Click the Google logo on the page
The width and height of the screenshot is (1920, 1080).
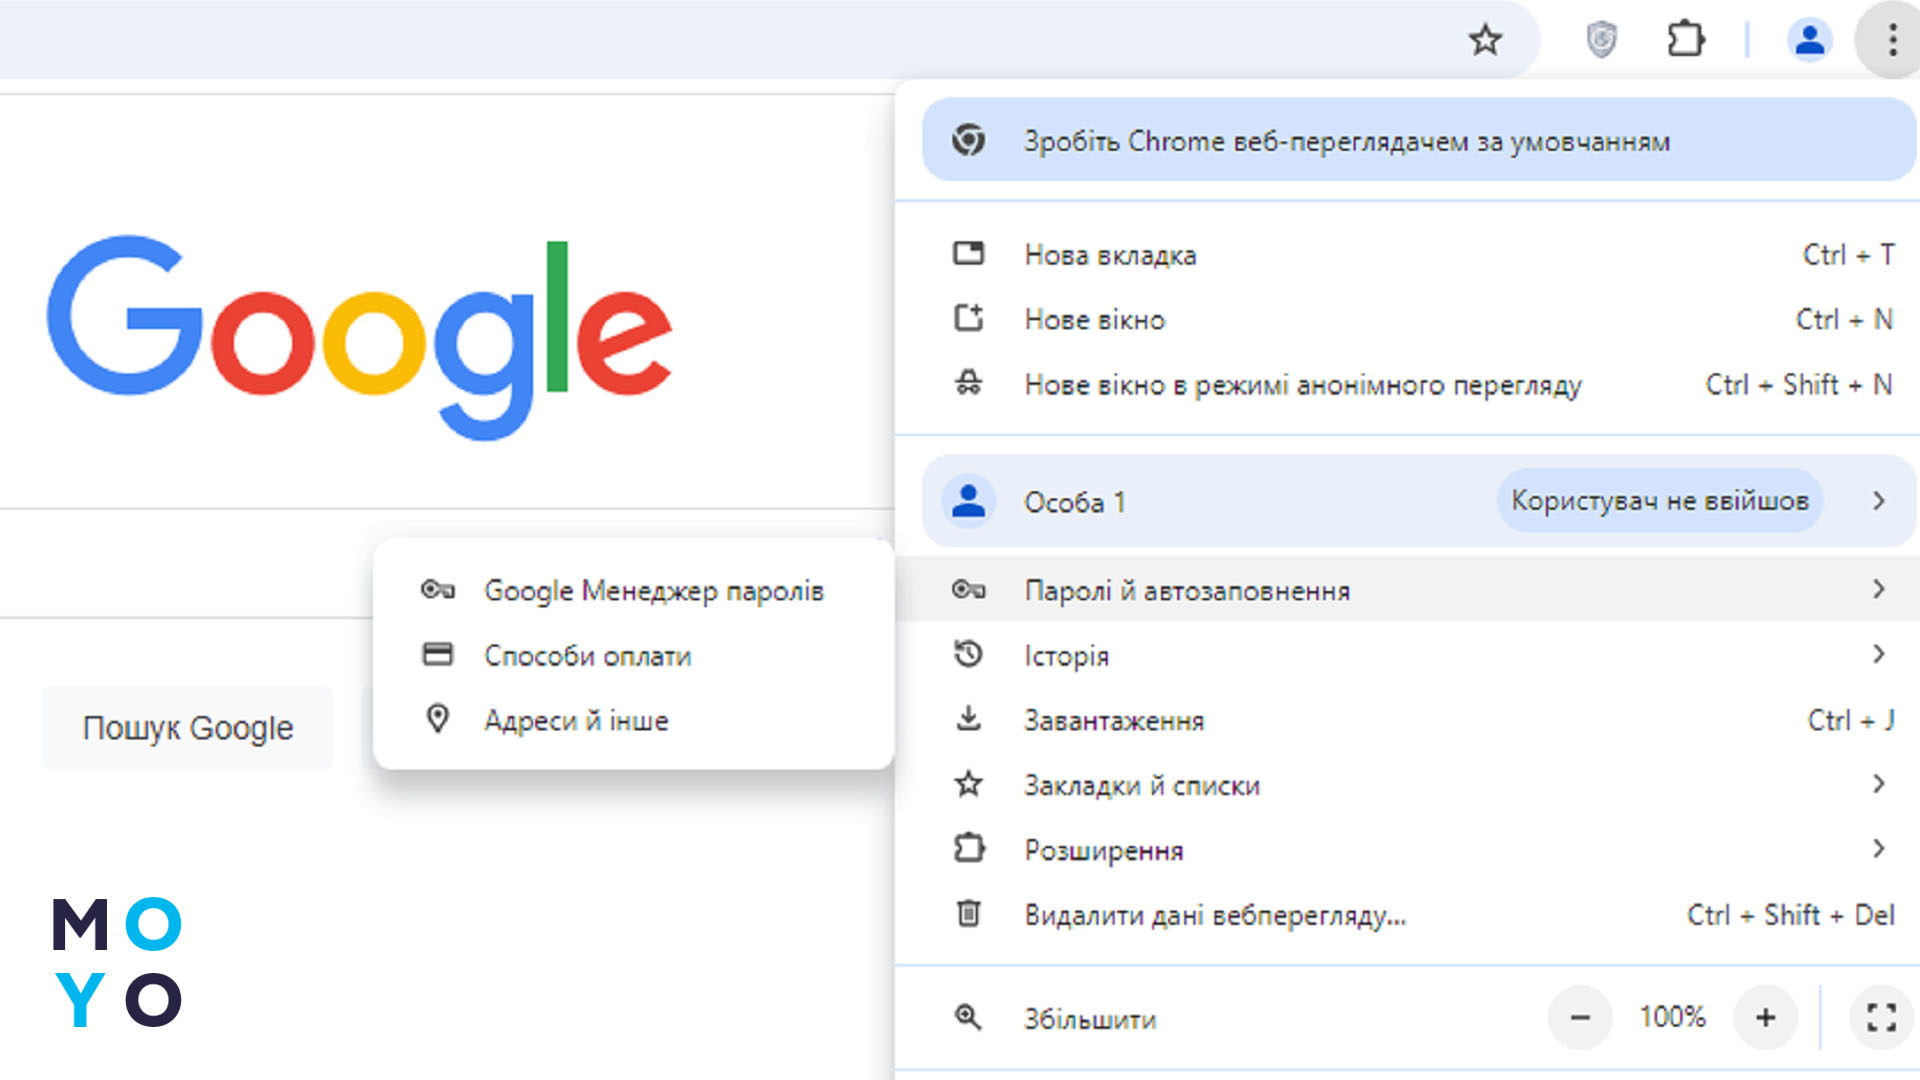click(359, 338)
